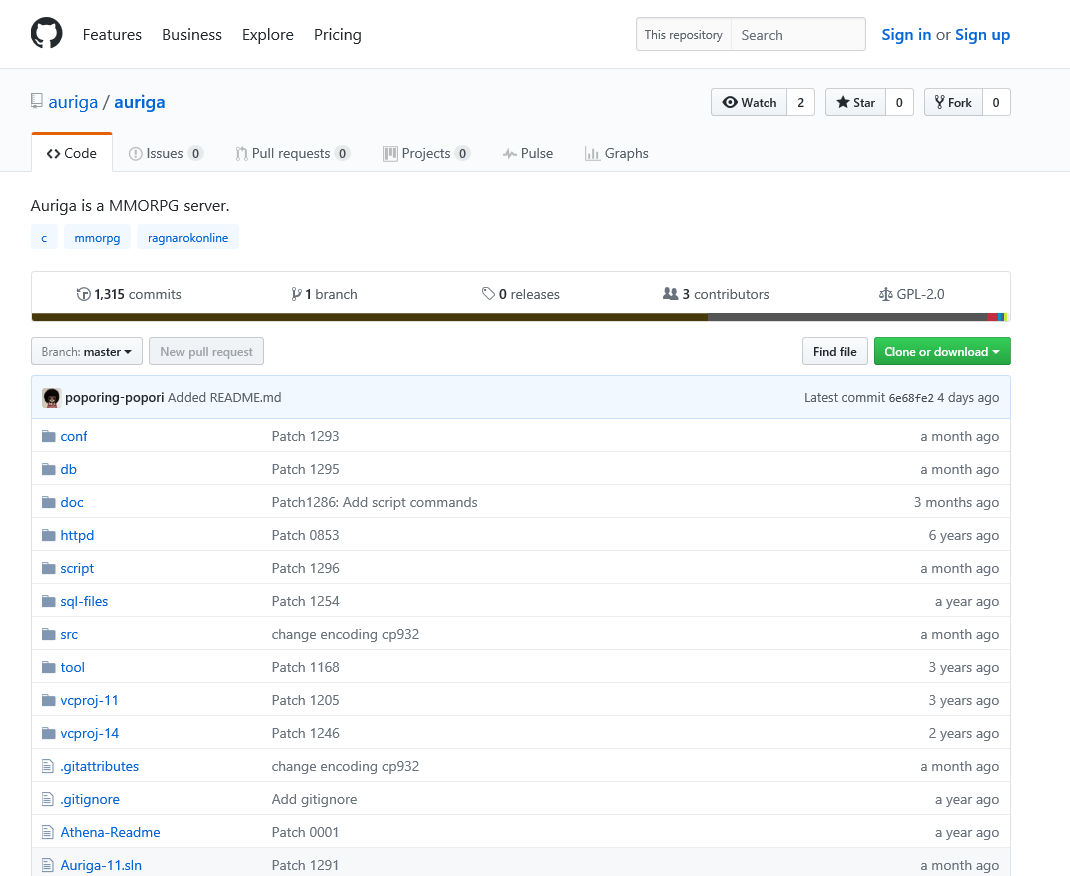Screen dimensions: 1070x876
Task: Click the vcproj-14 folder icon
Action: pos(48,733)
